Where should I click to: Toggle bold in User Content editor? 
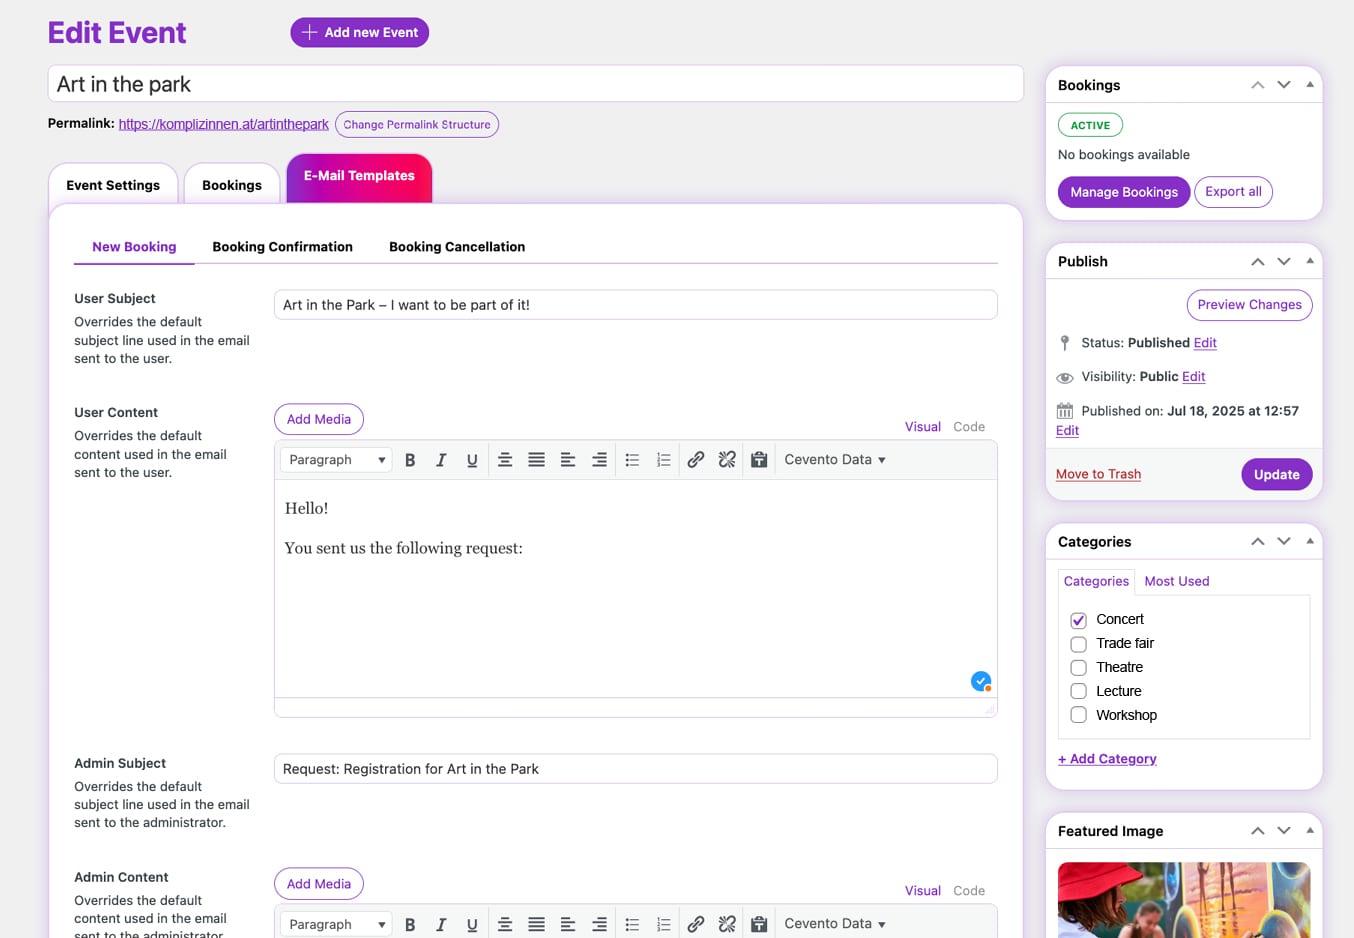point(410,460)
